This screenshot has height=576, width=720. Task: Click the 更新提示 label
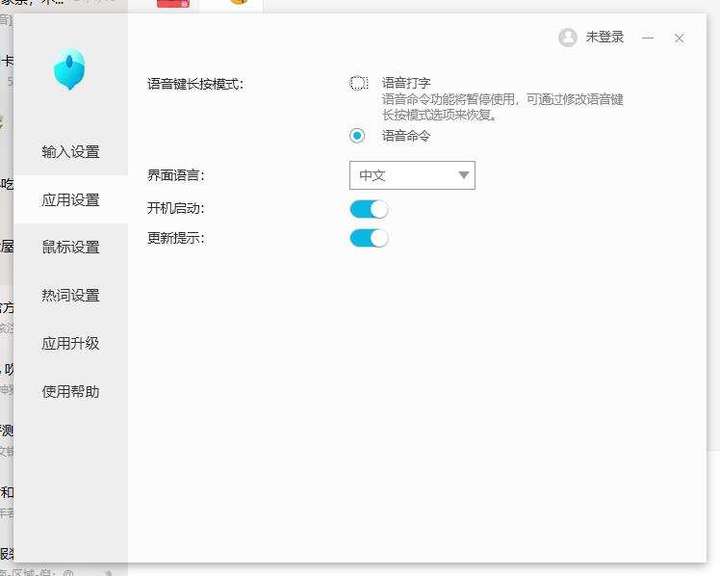point(176,238)
